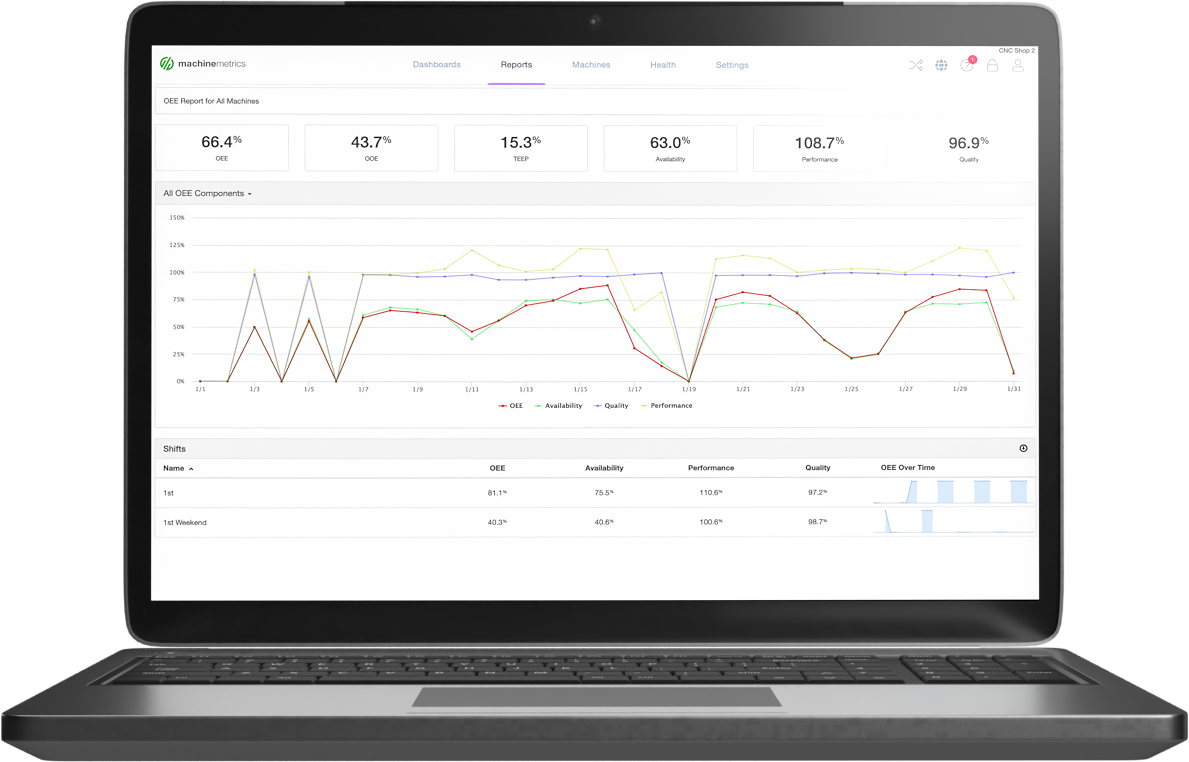Image resolution: width=1189 pixels, height=762 pixels.
Task: Open the OEE Report for All Machines selector
Action: point(212,101)
